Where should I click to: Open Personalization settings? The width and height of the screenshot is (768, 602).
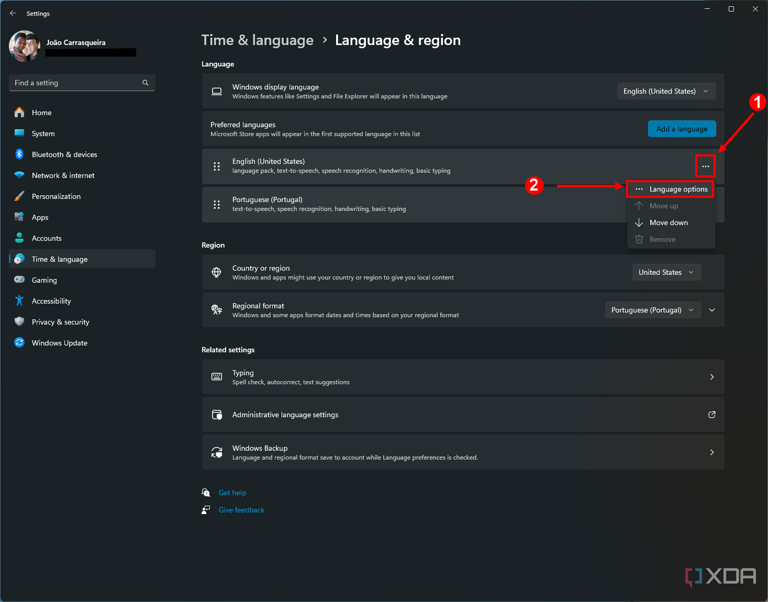(x=56, y=197)
